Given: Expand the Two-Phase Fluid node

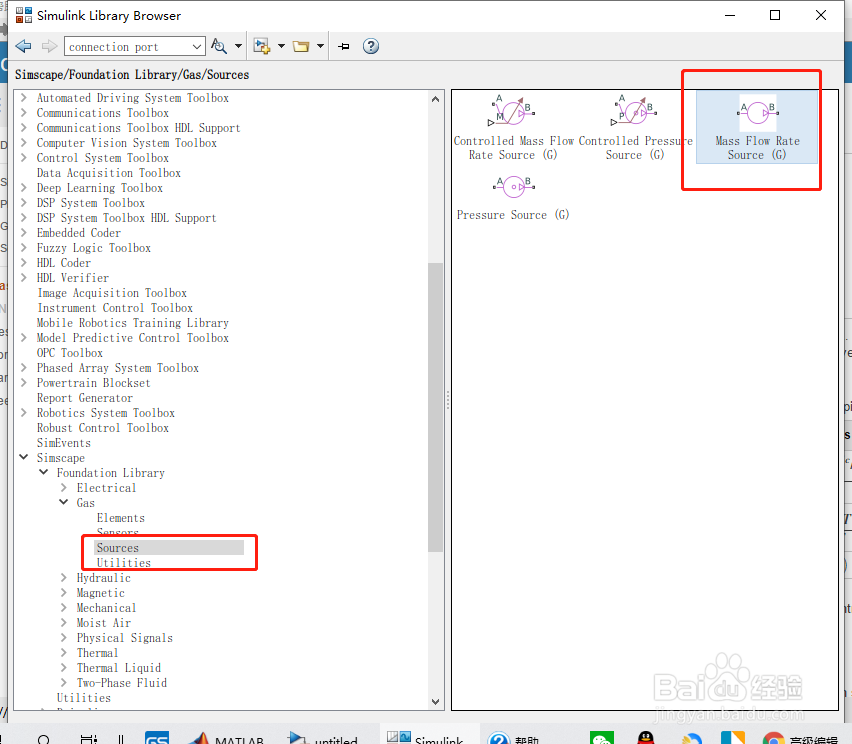Looking at the screenshot, I should point(64,683).
